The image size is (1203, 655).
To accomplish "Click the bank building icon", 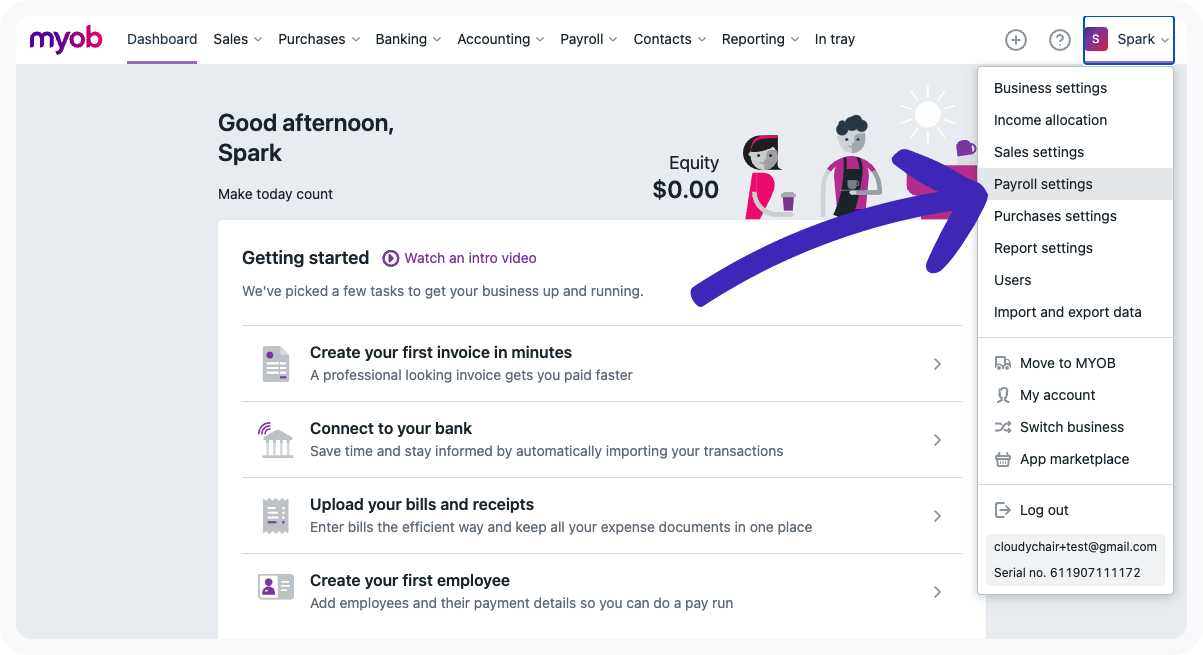I will [276, 440].
